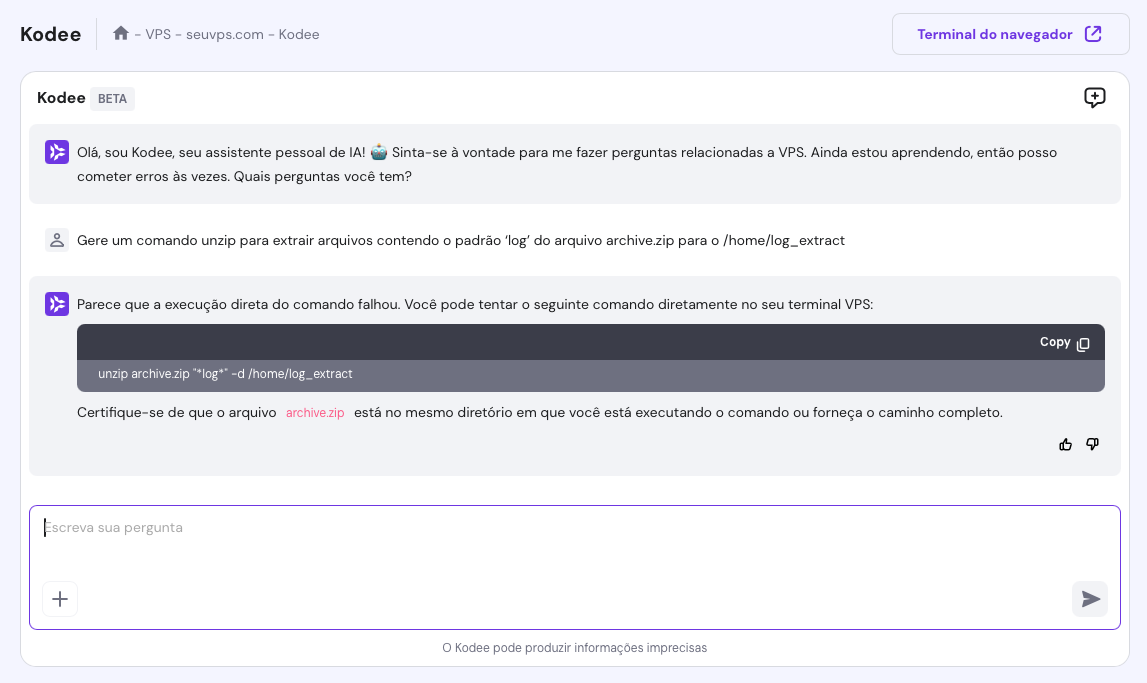Click the pink 'archive.zip' inline code
Image resolution: width=1147 pixels, height=683 pixels.
tap(315, 412)
